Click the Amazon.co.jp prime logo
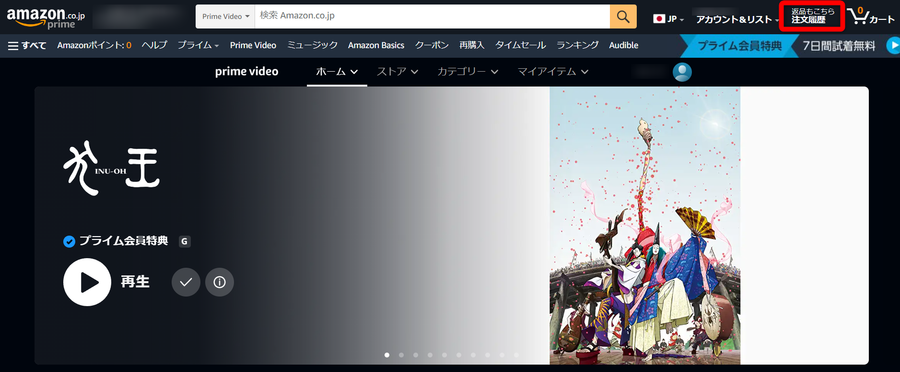Screen dimensions: 900x372 [45, 18]
